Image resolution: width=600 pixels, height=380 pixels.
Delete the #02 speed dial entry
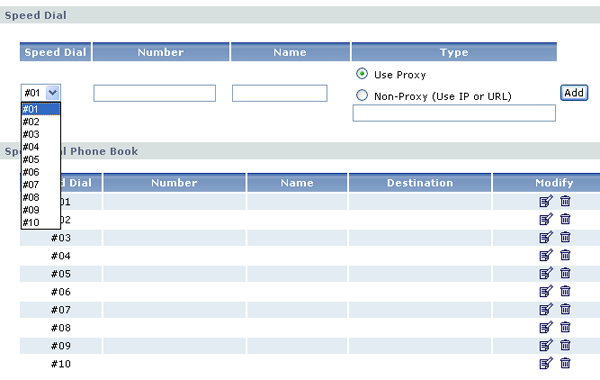click(565, 219)
